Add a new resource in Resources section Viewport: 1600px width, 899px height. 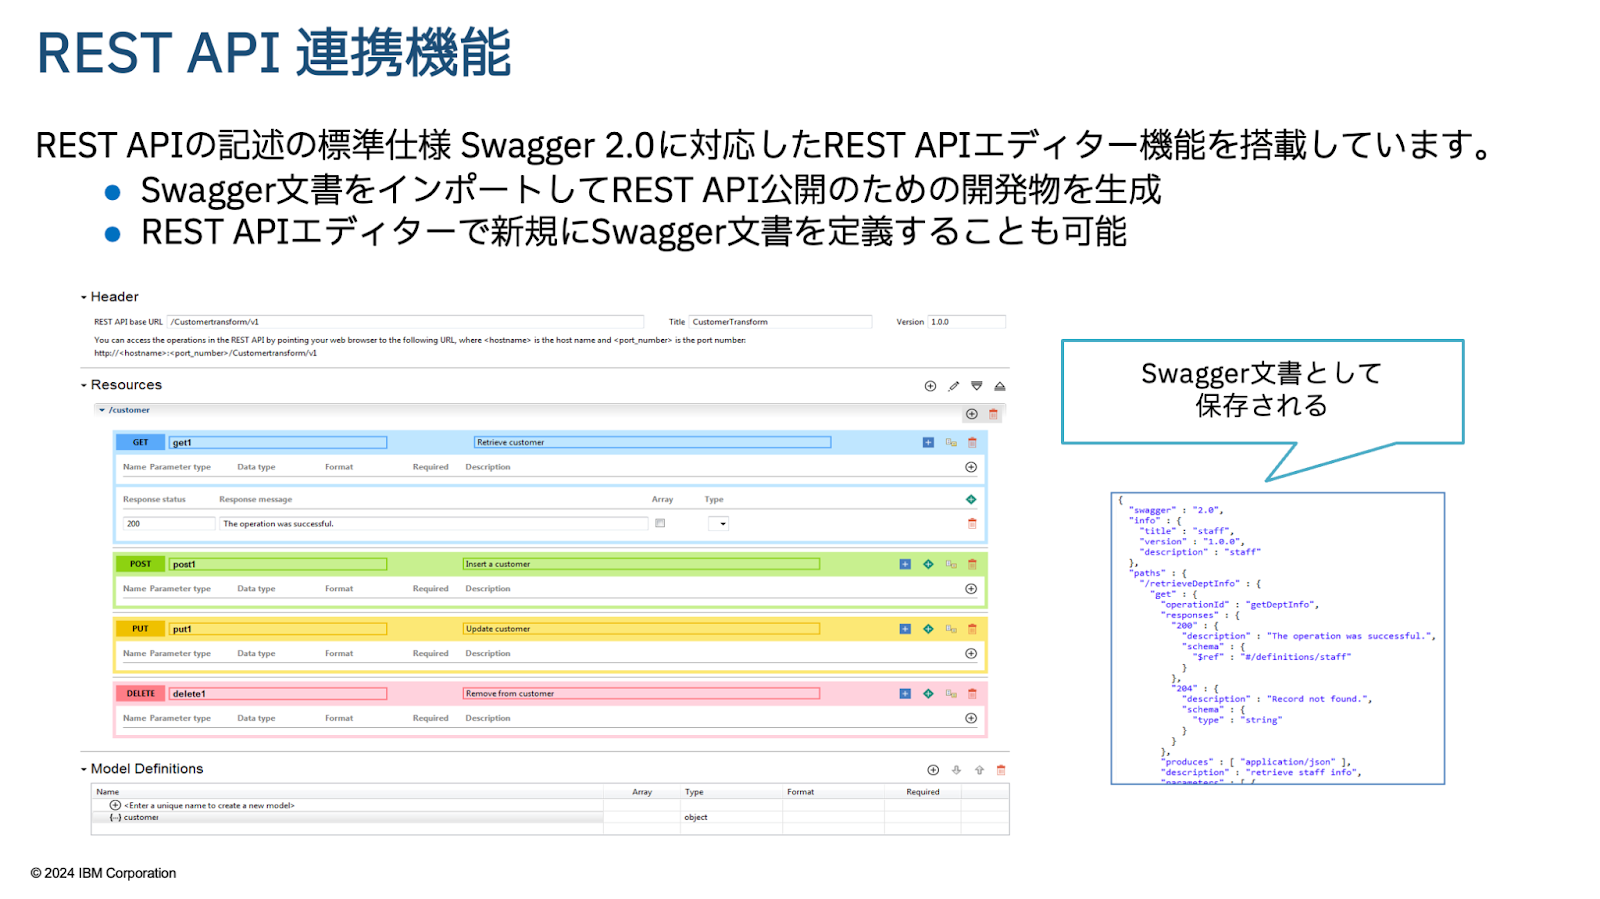[x=930, y=386]
